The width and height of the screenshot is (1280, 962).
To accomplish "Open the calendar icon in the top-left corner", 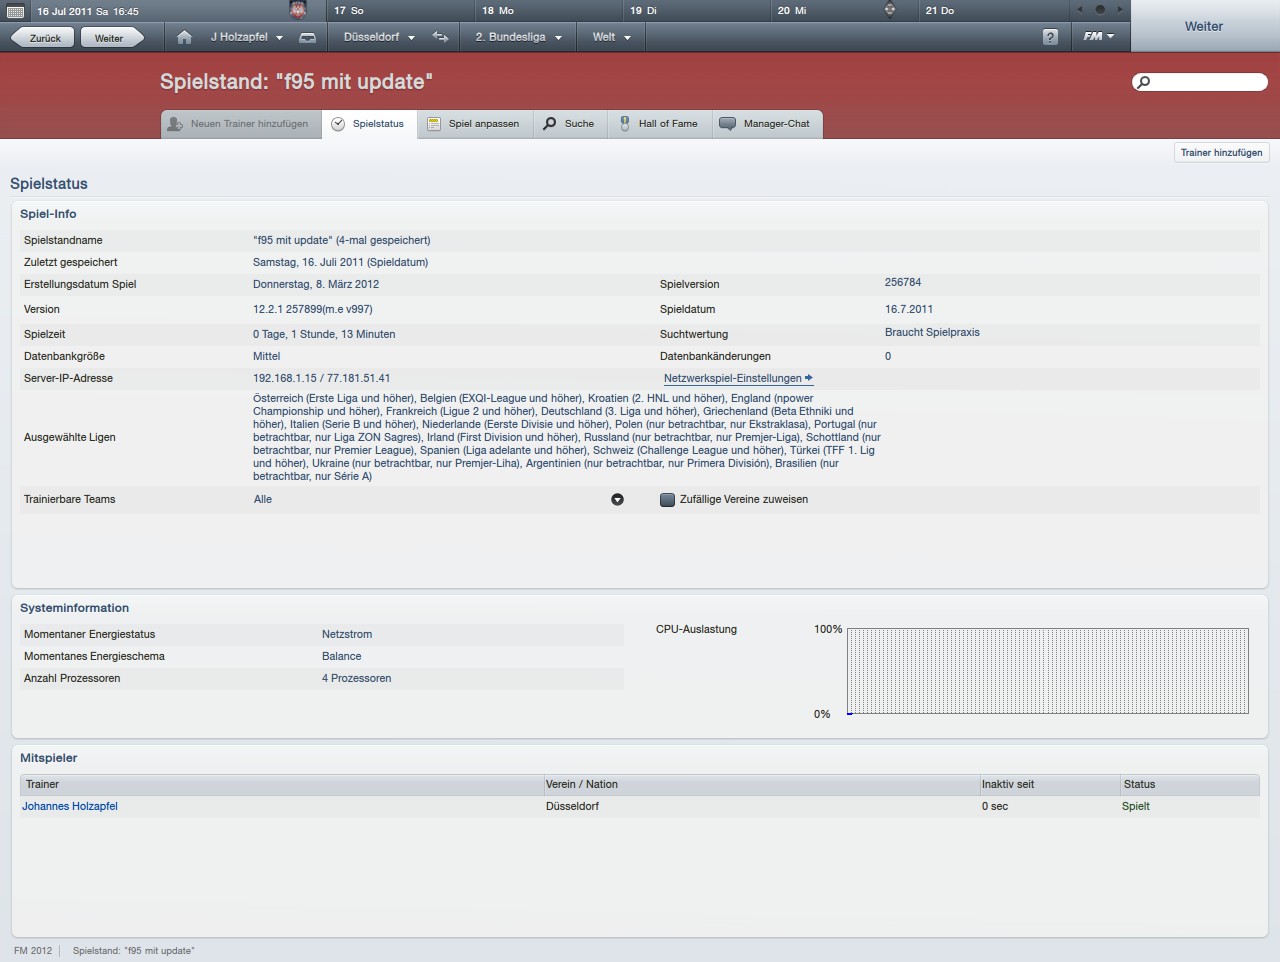I will click(15, 11).
